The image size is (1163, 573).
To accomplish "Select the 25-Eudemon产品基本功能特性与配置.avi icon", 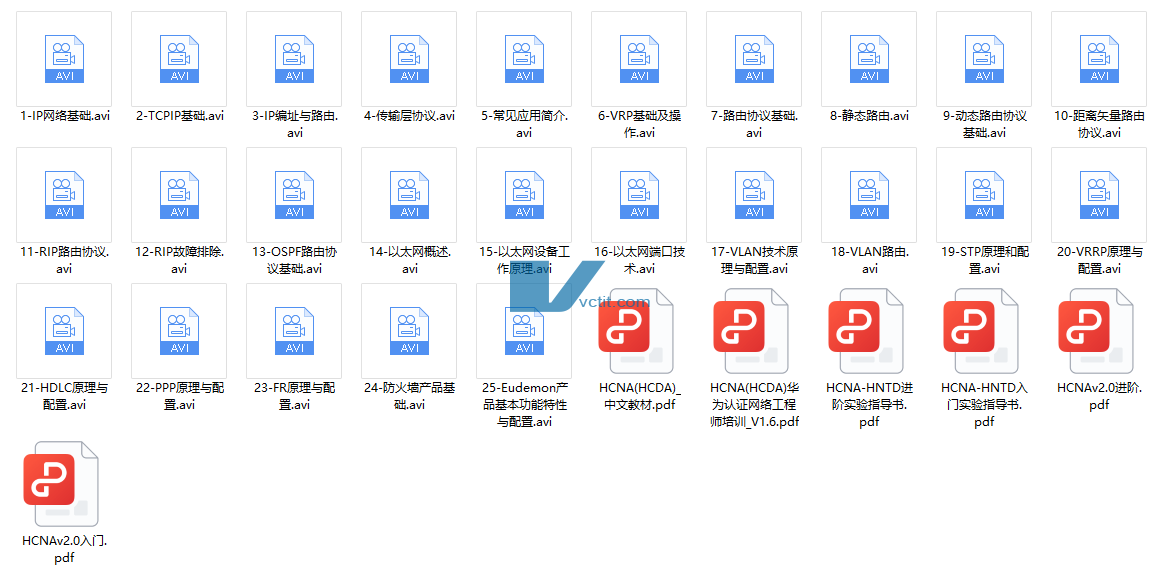I will coord(524,331).
